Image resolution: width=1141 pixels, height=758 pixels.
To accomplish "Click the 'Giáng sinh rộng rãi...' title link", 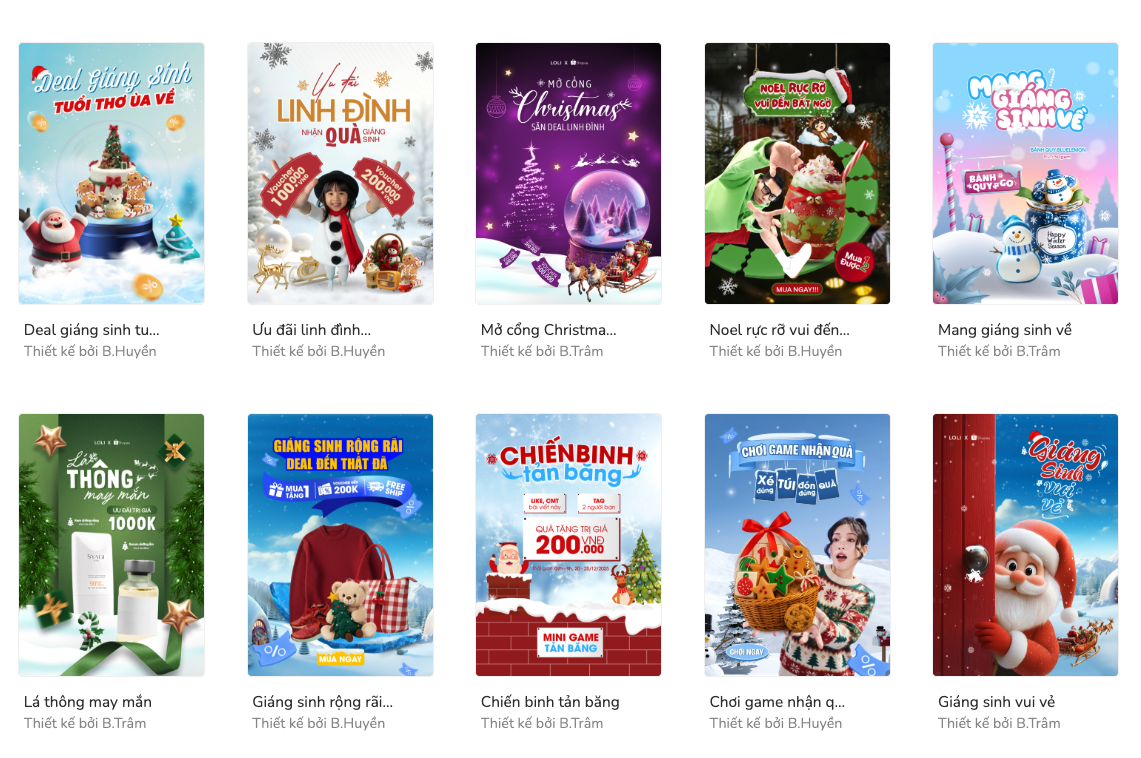I will point(322,702).
